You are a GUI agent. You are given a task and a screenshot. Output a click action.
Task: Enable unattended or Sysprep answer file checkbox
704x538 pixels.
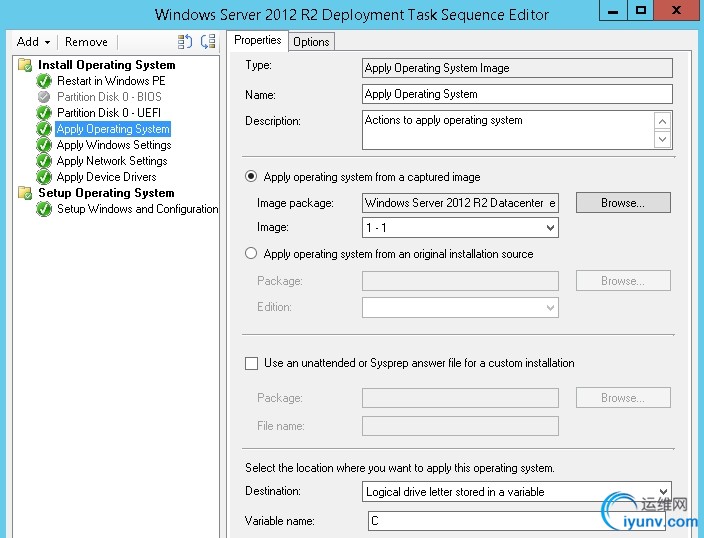[x=251, y=363]
